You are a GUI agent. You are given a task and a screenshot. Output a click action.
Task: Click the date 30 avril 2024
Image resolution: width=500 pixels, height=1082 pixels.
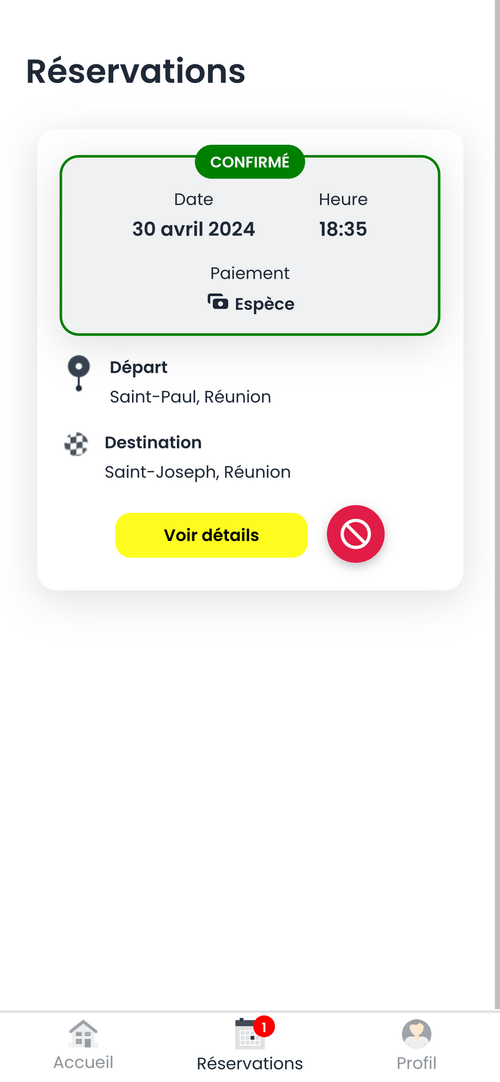(194, 229)
